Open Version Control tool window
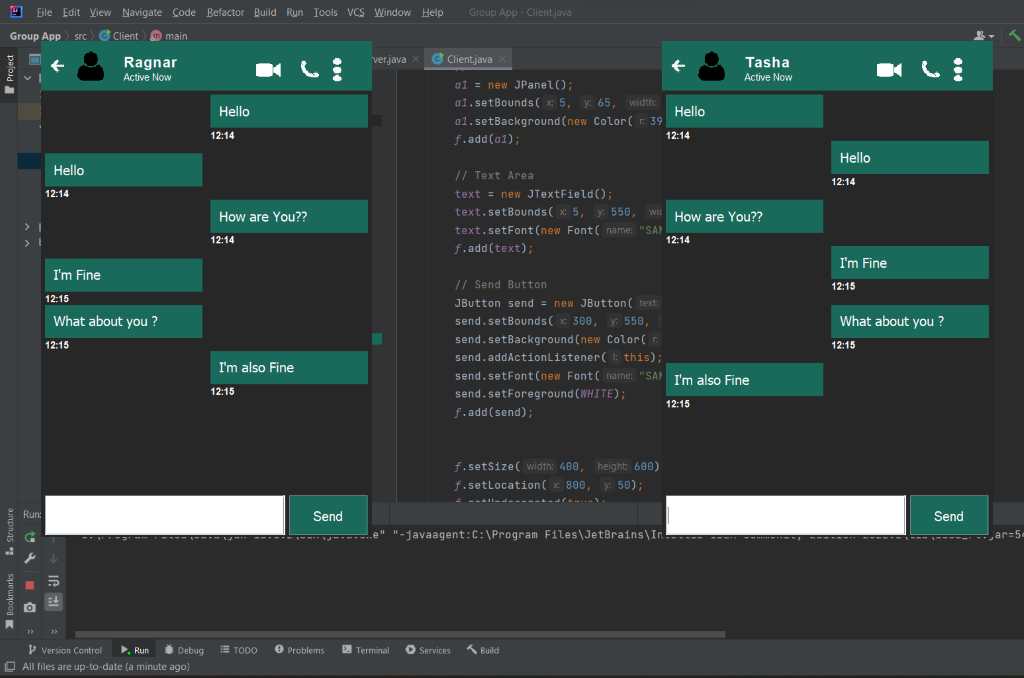 [65, 650]
